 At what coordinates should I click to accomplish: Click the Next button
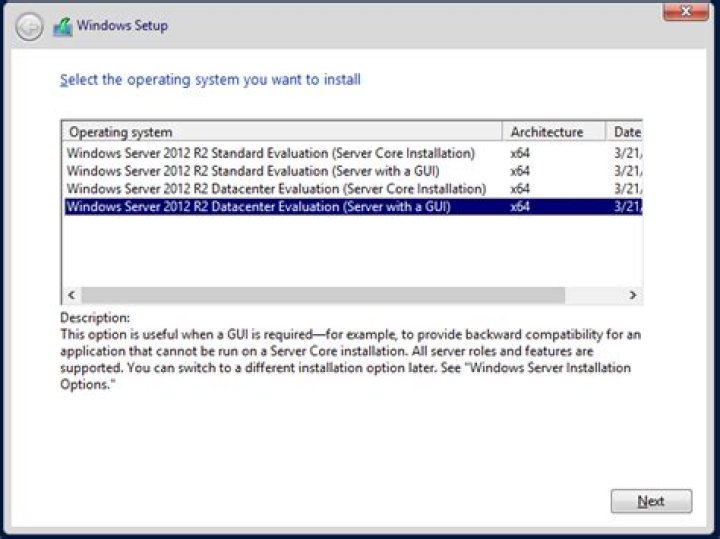pyautogui.click(x=651, y=501)
